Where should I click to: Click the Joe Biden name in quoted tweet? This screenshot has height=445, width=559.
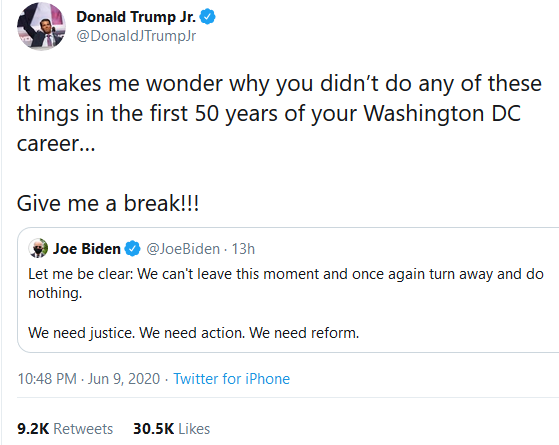tap(87, 249)
